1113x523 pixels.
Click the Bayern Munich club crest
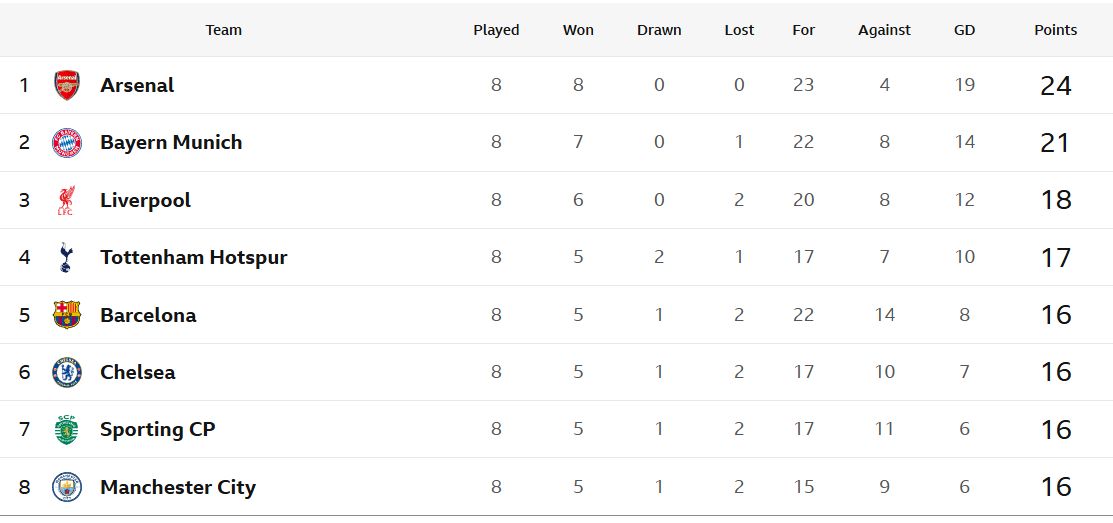pyautogui.click(x=67, y=143)
